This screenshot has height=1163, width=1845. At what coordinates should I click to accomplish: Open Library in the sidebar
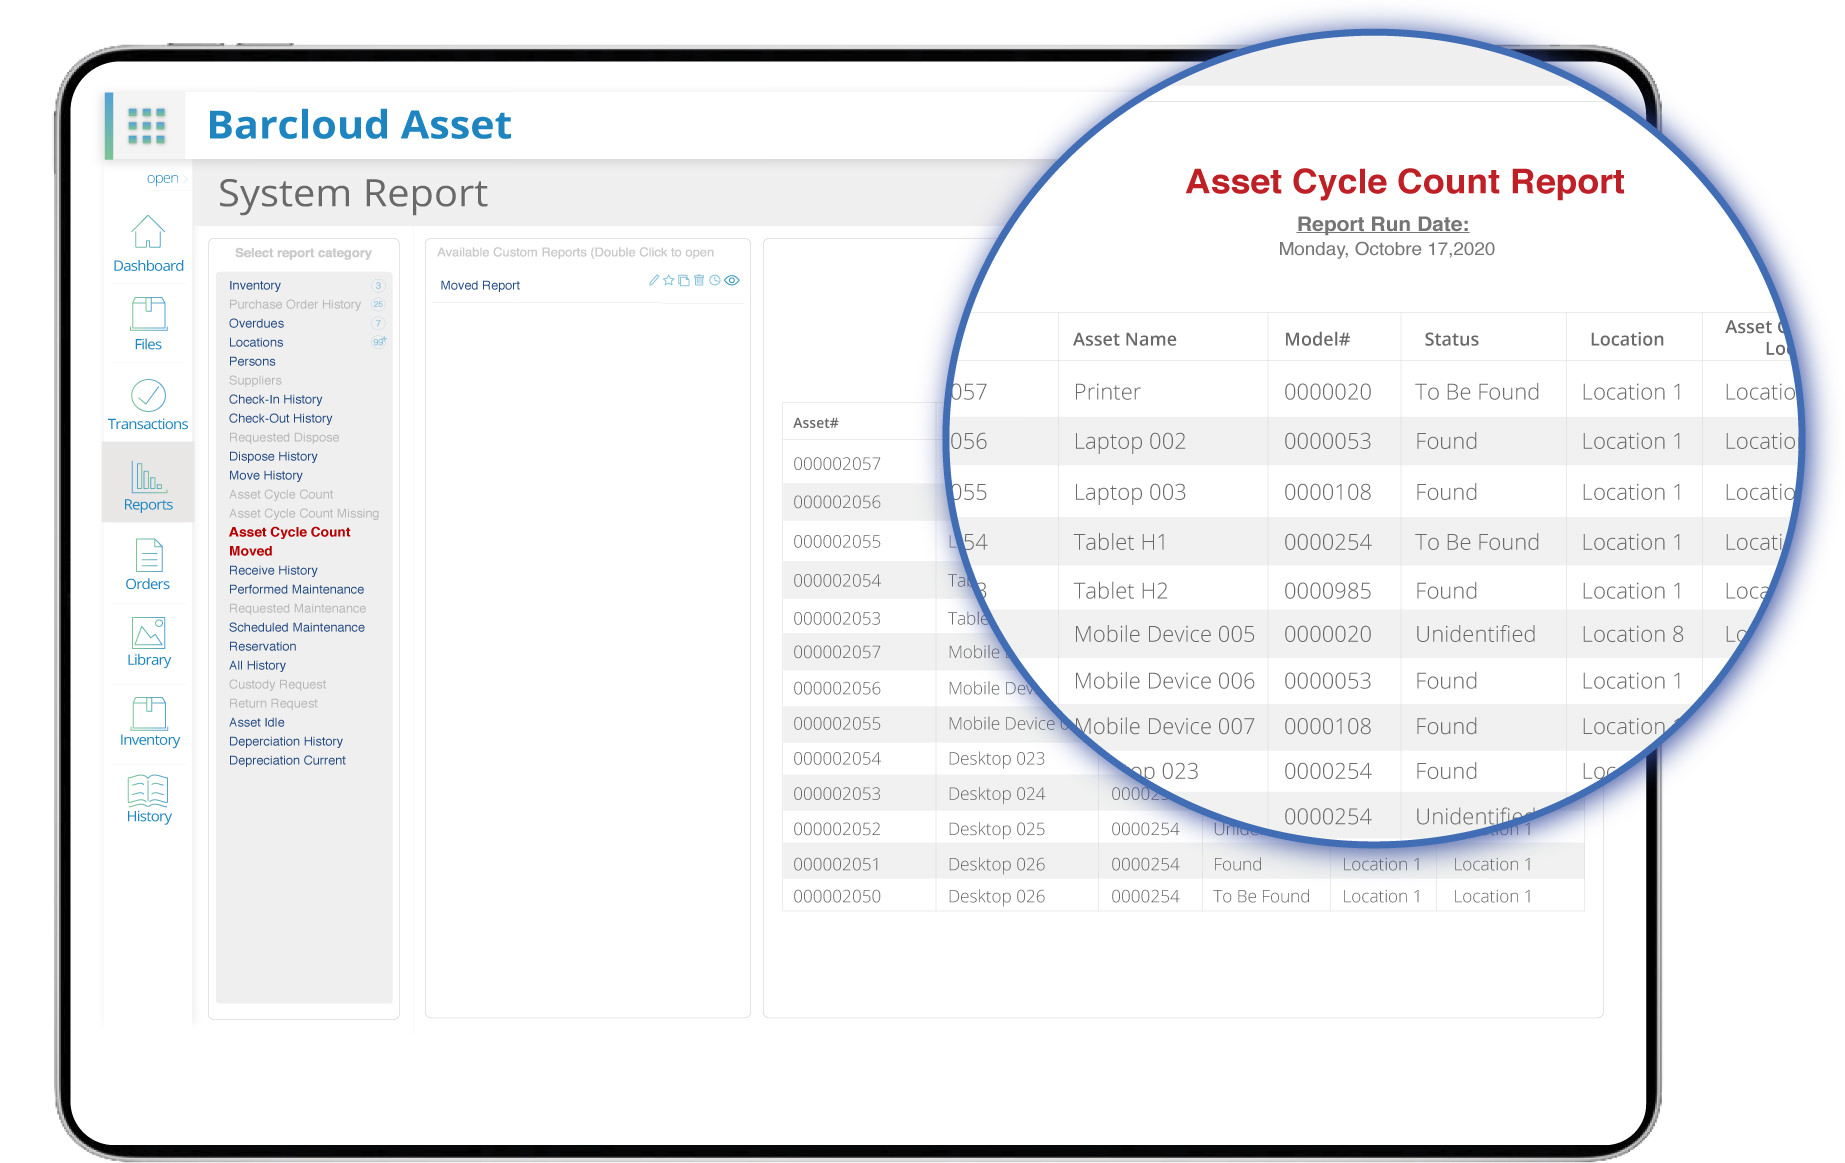tap(148, 641)
